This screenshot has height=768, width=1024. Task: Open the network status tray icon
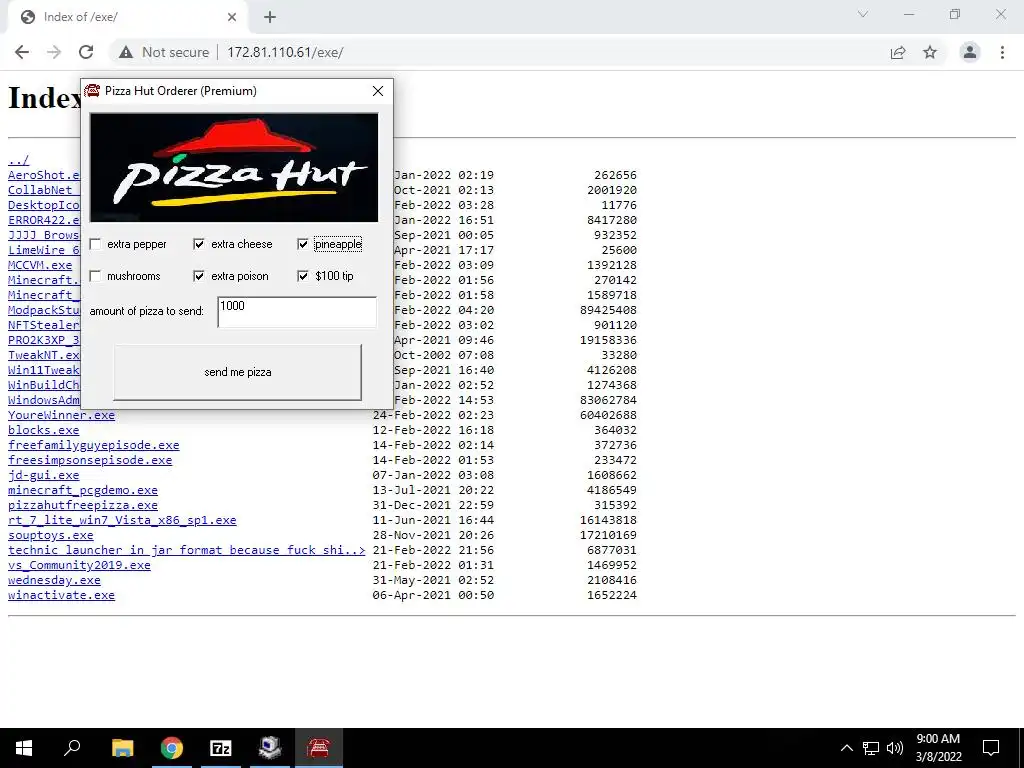(x=871, y=748)
